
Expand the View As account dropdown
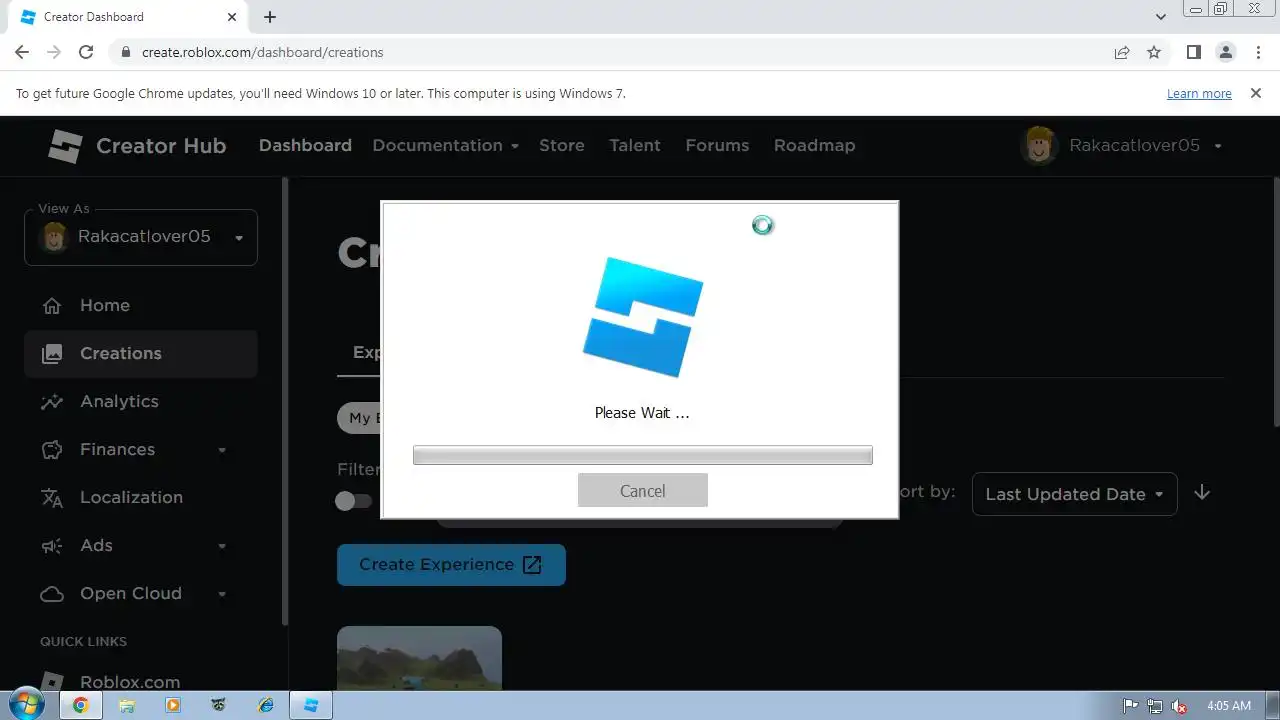coord(140,237)
